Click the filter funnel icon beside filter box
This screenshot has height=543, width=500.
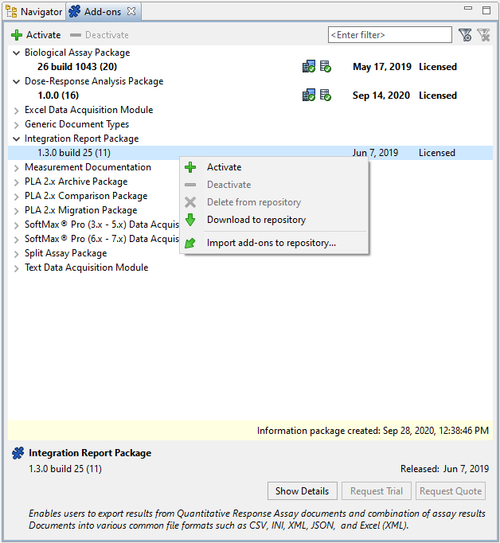(x=465, y=35)
